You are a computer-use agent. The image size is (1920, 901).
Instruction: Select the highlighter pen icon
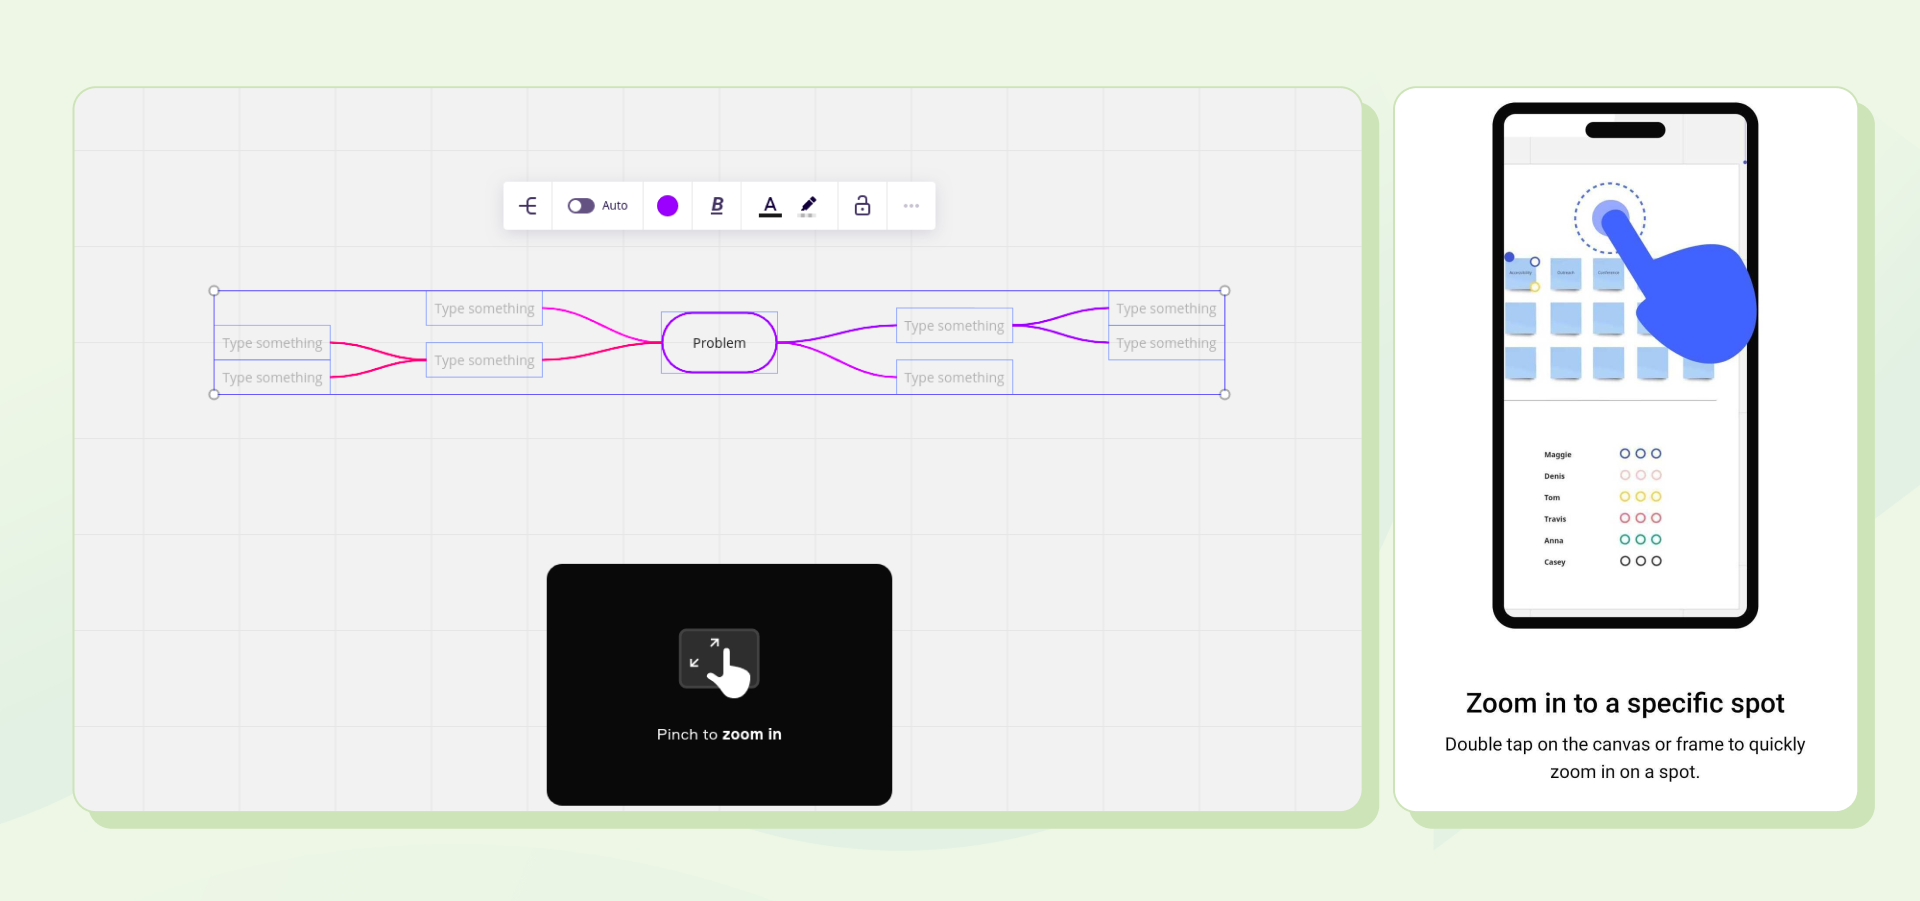[808, 206]
